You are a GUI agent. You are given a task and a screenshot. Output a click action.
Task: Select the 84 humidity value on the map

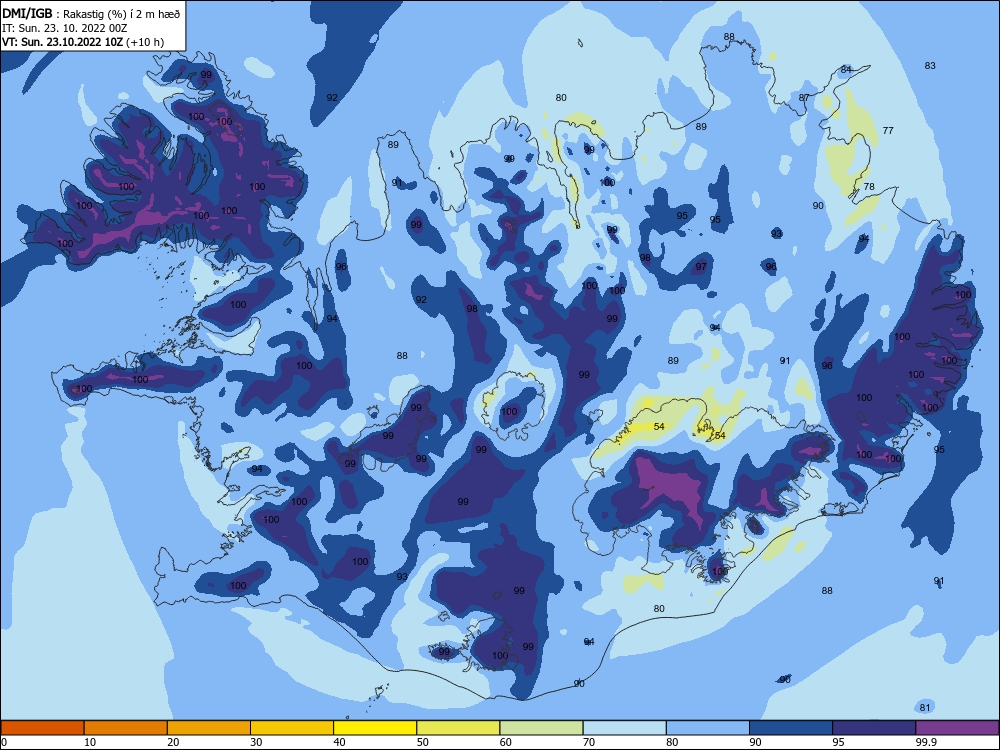[846, 70]
